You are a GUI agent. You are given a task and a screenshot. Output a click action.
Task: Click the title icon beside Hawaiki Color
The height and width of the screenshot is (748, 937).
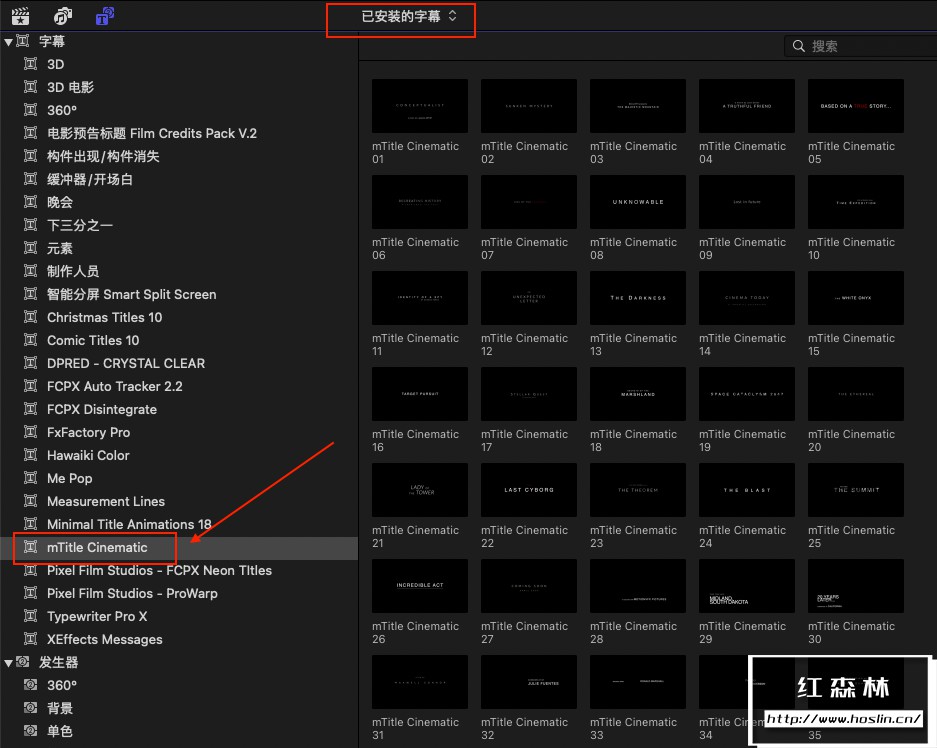(x=30, y=455)
